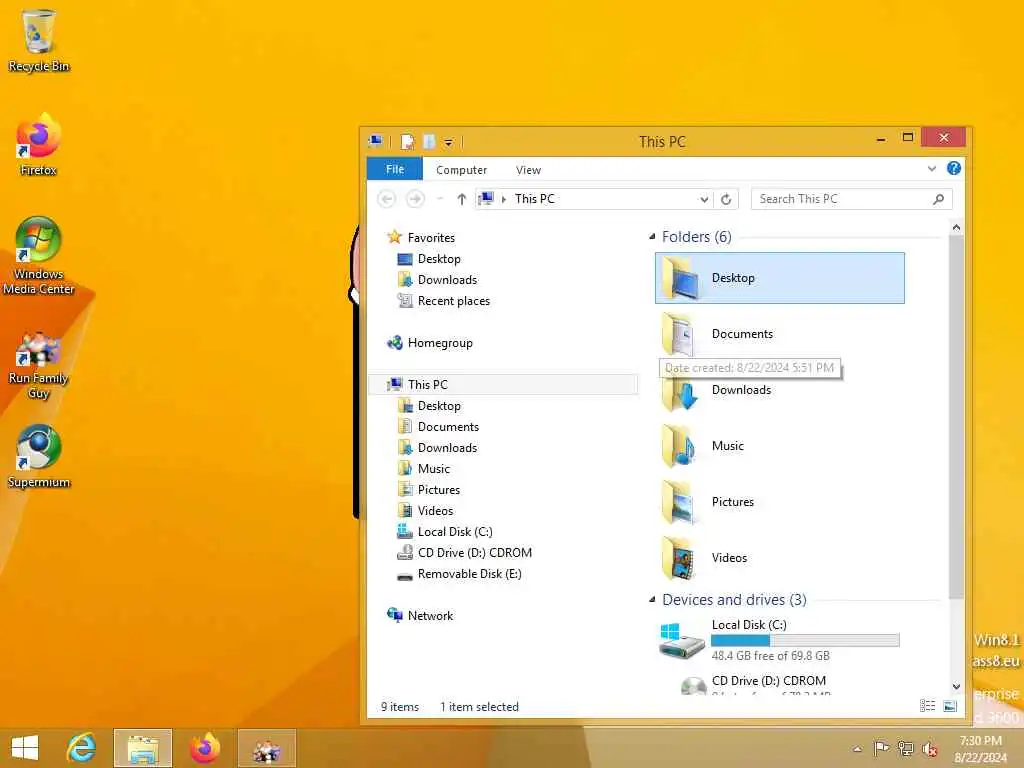
Task: Open the Windows Start button
Action: coord(25,748)
